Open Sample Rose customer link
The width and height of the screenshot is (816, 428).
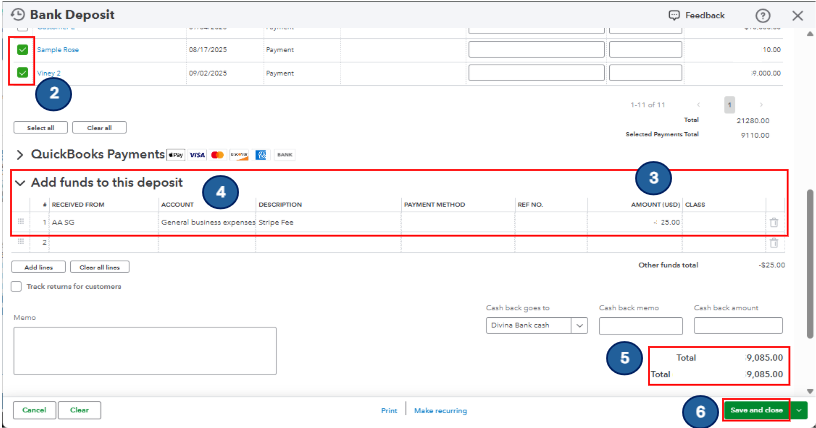point(58,49)
